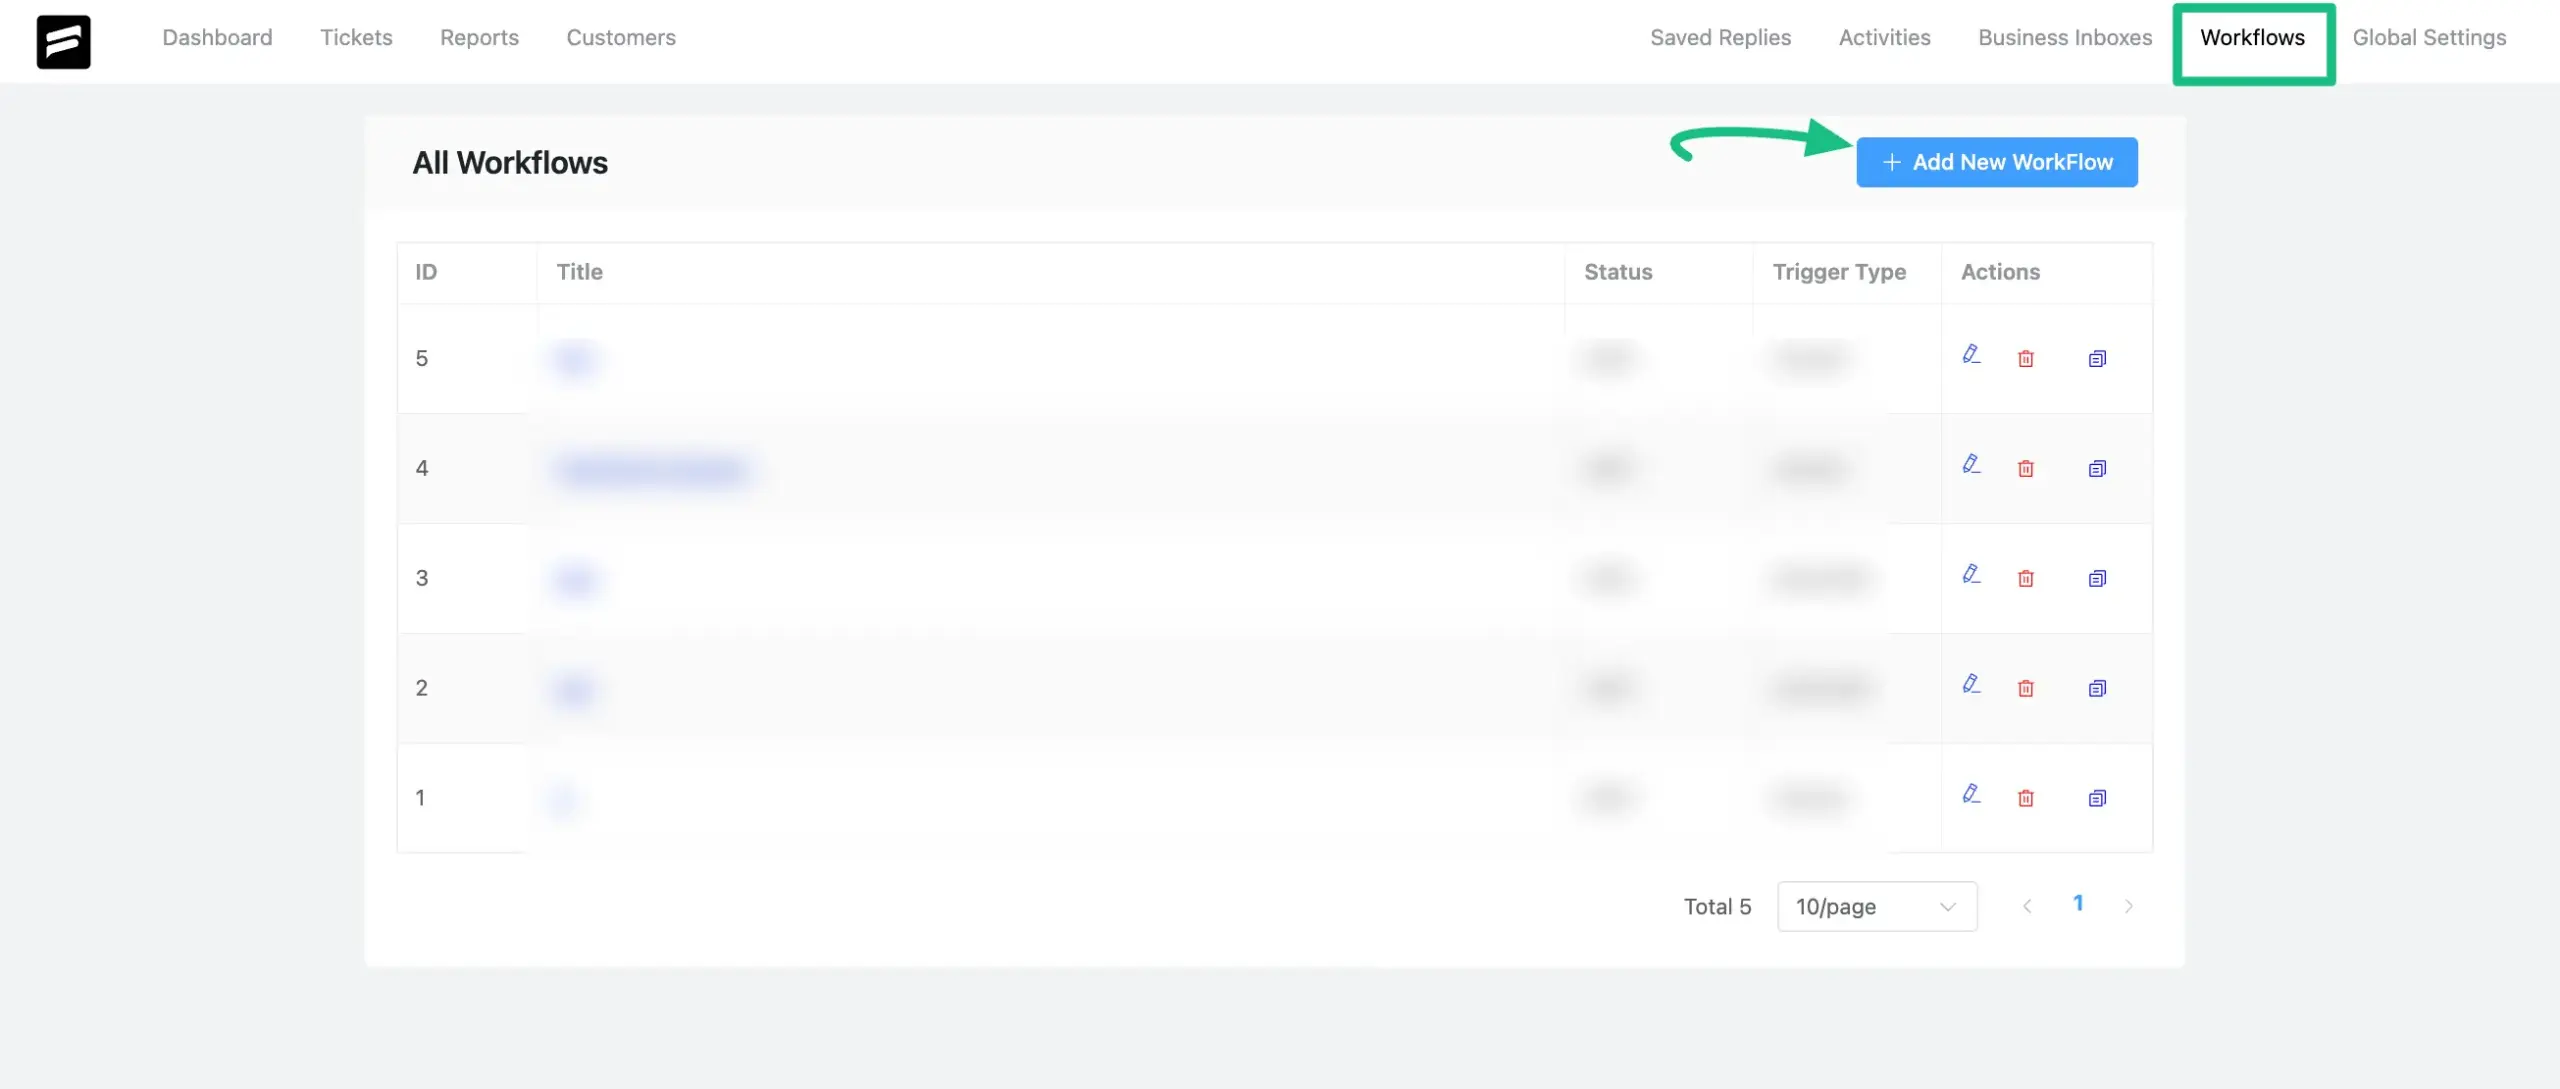Image resolution: width=2560 pixels, height=1089 pixels.
Task: Go to next page arrow
Action: pyautogui.click(x=2128, y=906)
